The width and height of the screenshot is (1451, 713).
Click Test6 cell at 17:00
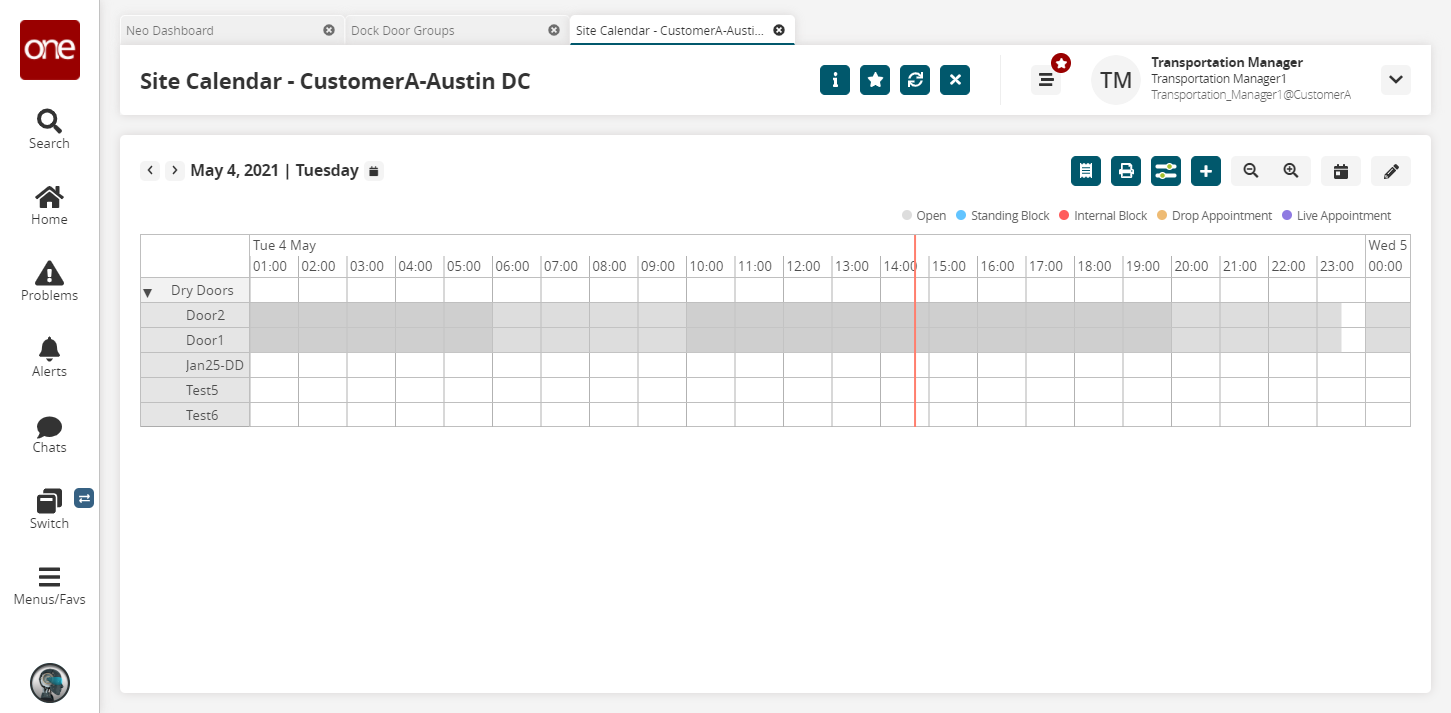[x=1050, y=415]
